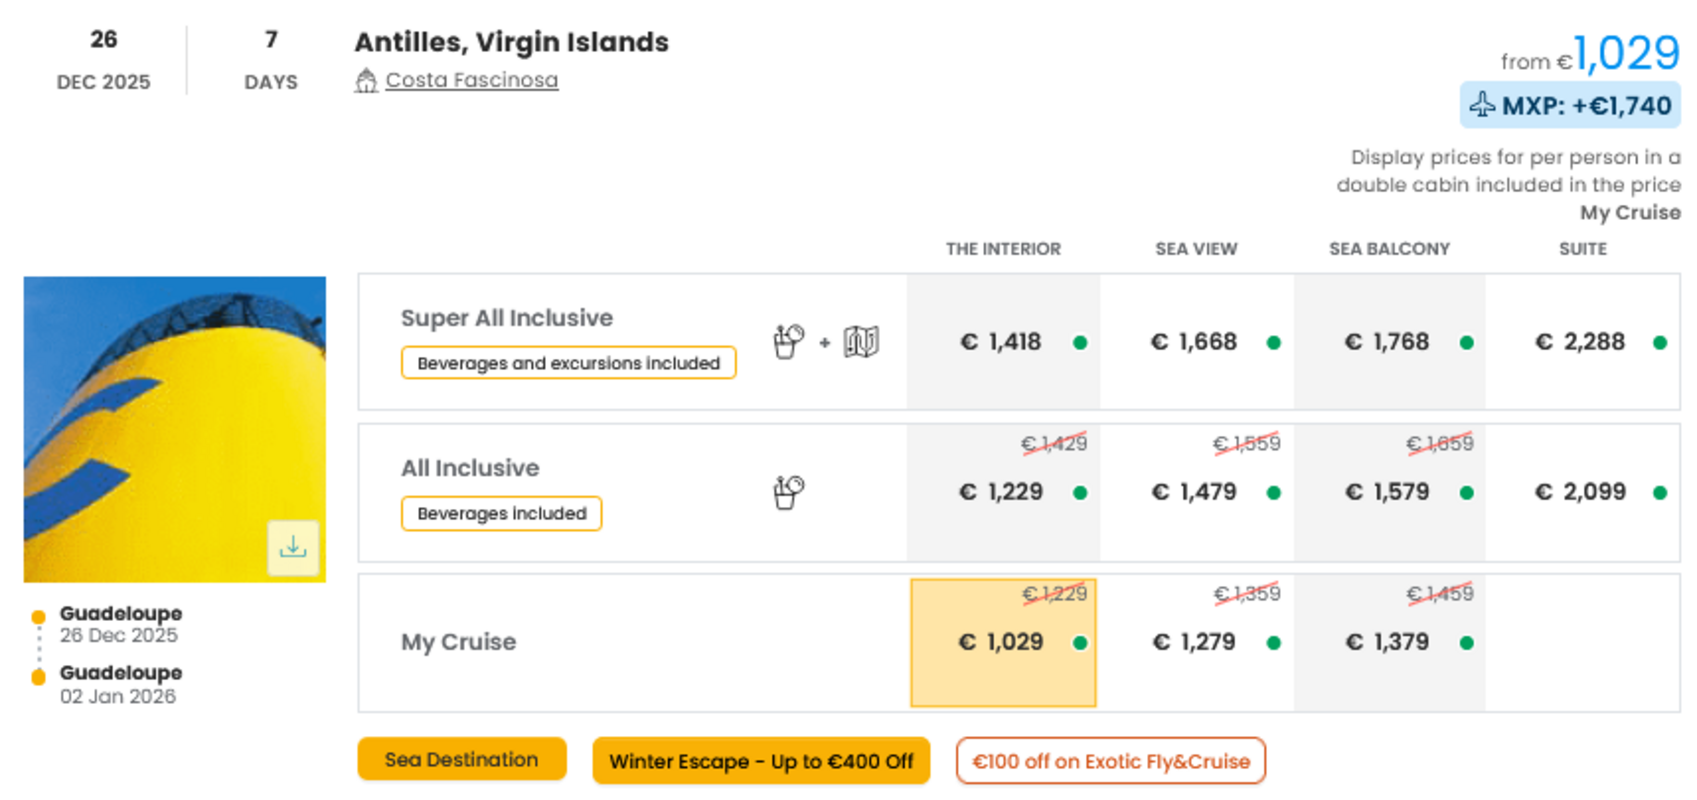Viewport: 1697px width, 800px height.
Task: Click the excursions map icon in Super All Inclusive
Action: click(861, 342)
